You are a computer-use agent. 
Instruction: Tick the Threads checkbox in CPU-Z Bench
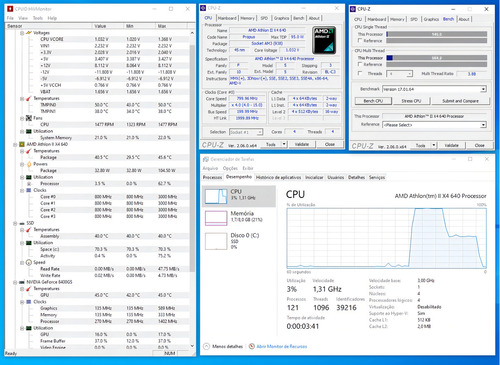tap(360, 73)
